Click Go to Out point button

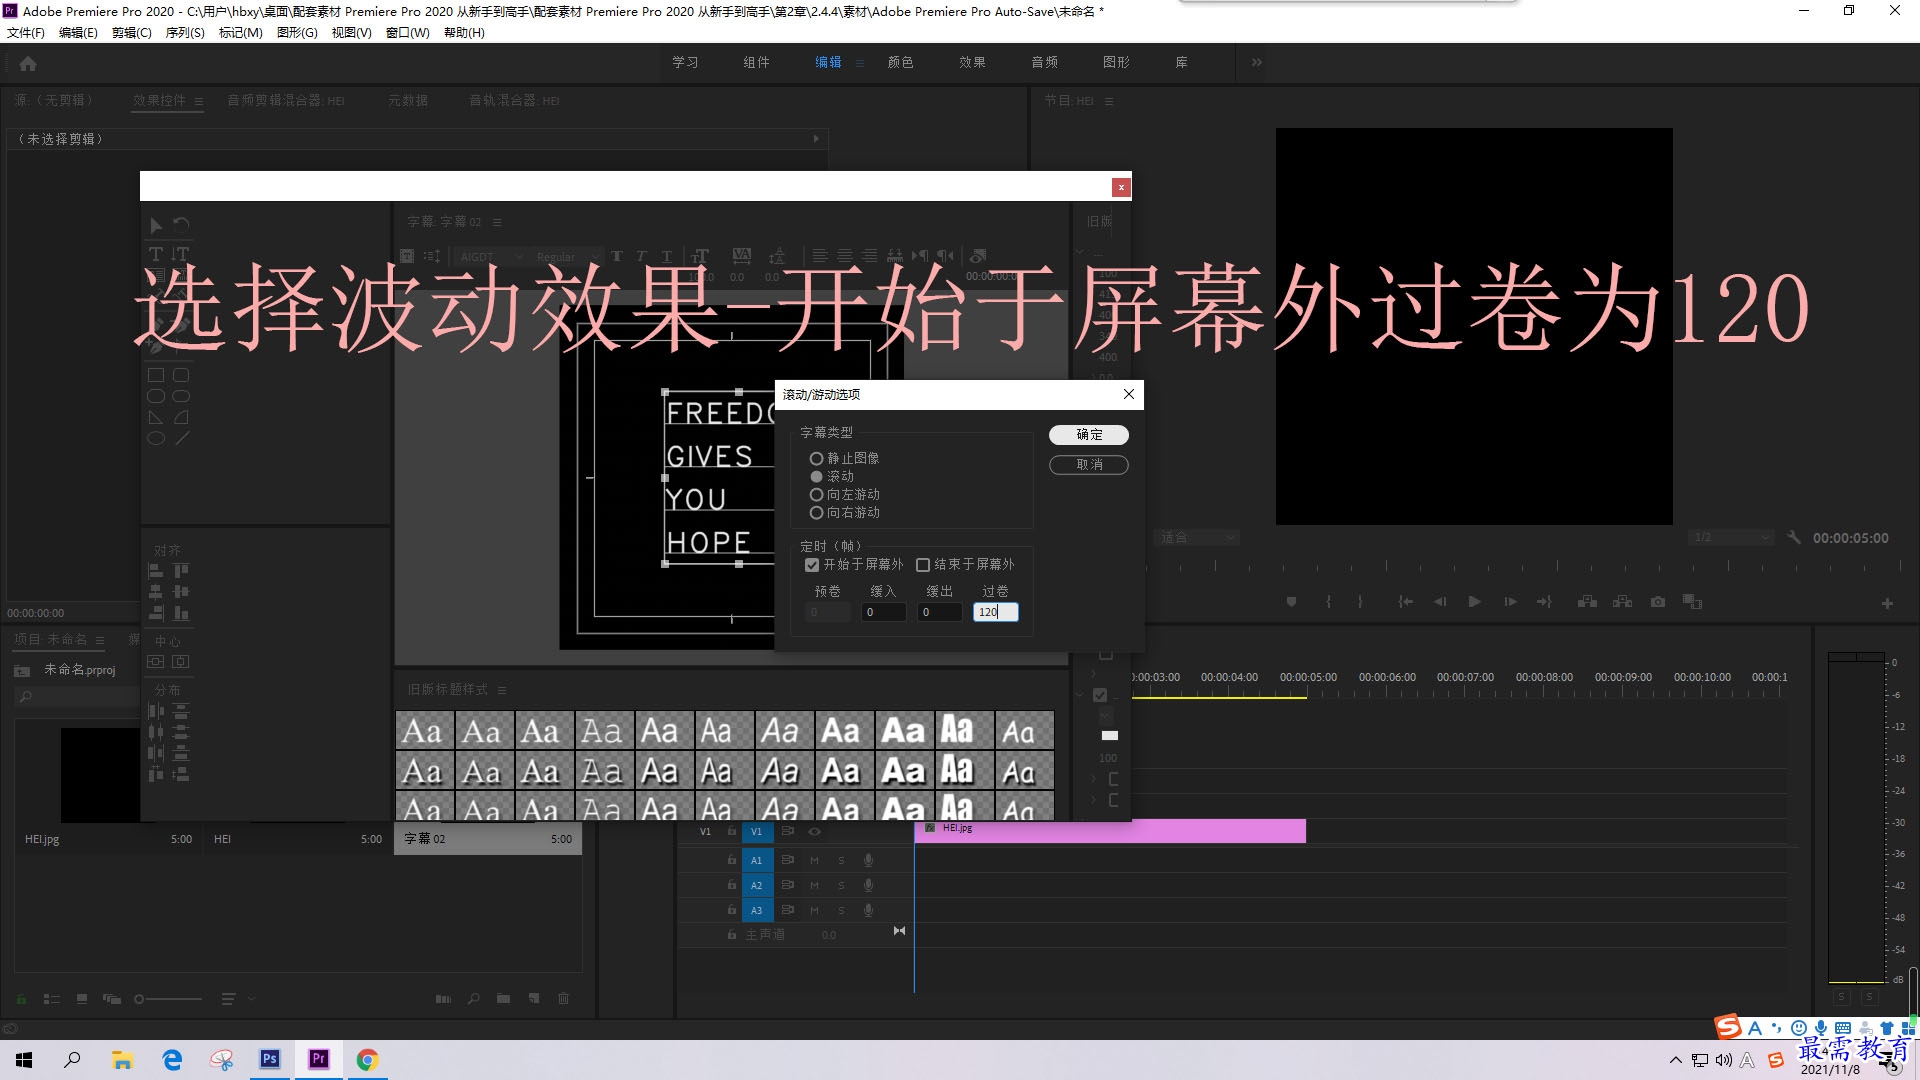(1544, 602)
